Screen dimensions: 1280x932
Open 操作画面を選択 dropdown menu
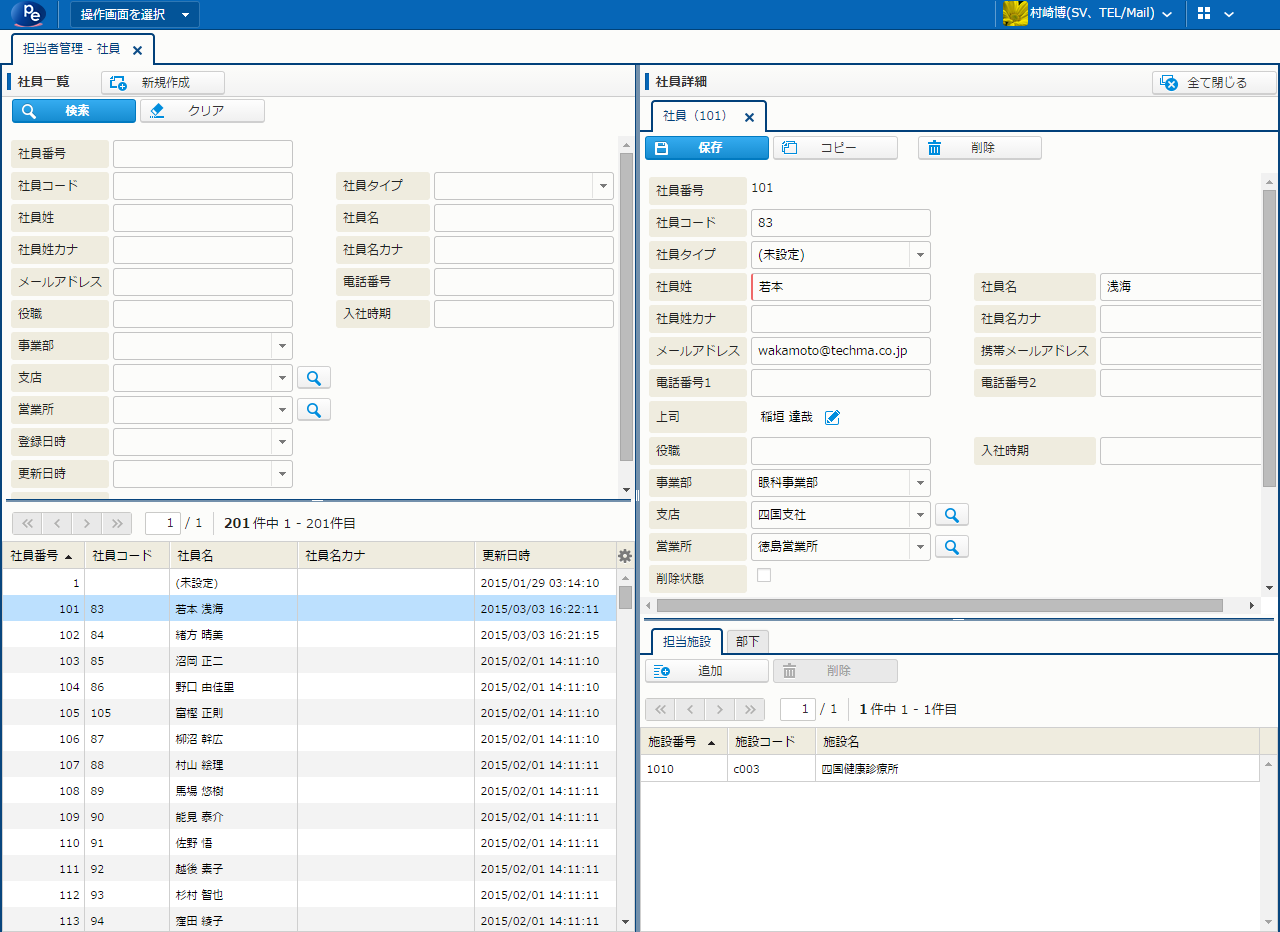pos(135,14)
